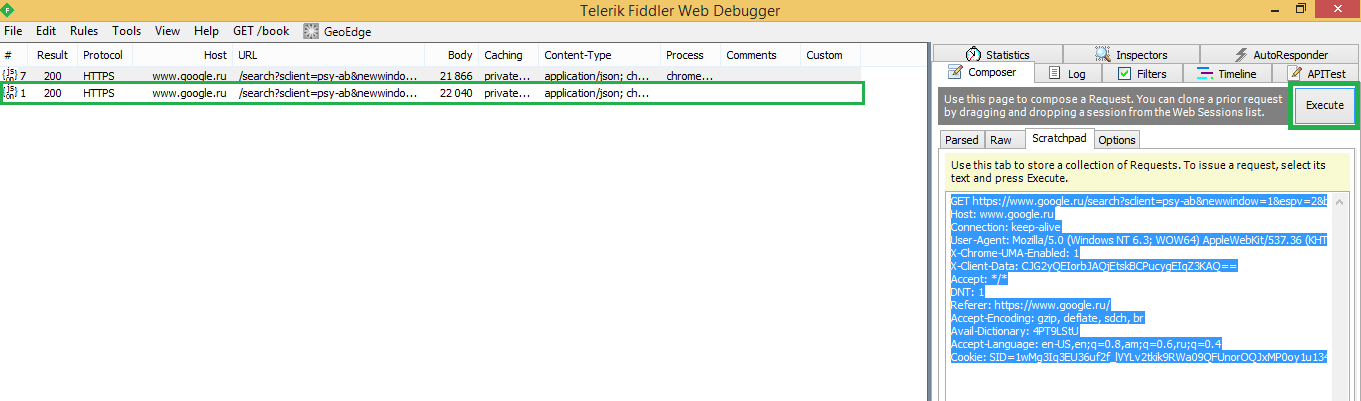The height and width of the screenshot is (401, 1361).
Task: Click the Accept-Language header line
Action: click(x=1086, y=344)
